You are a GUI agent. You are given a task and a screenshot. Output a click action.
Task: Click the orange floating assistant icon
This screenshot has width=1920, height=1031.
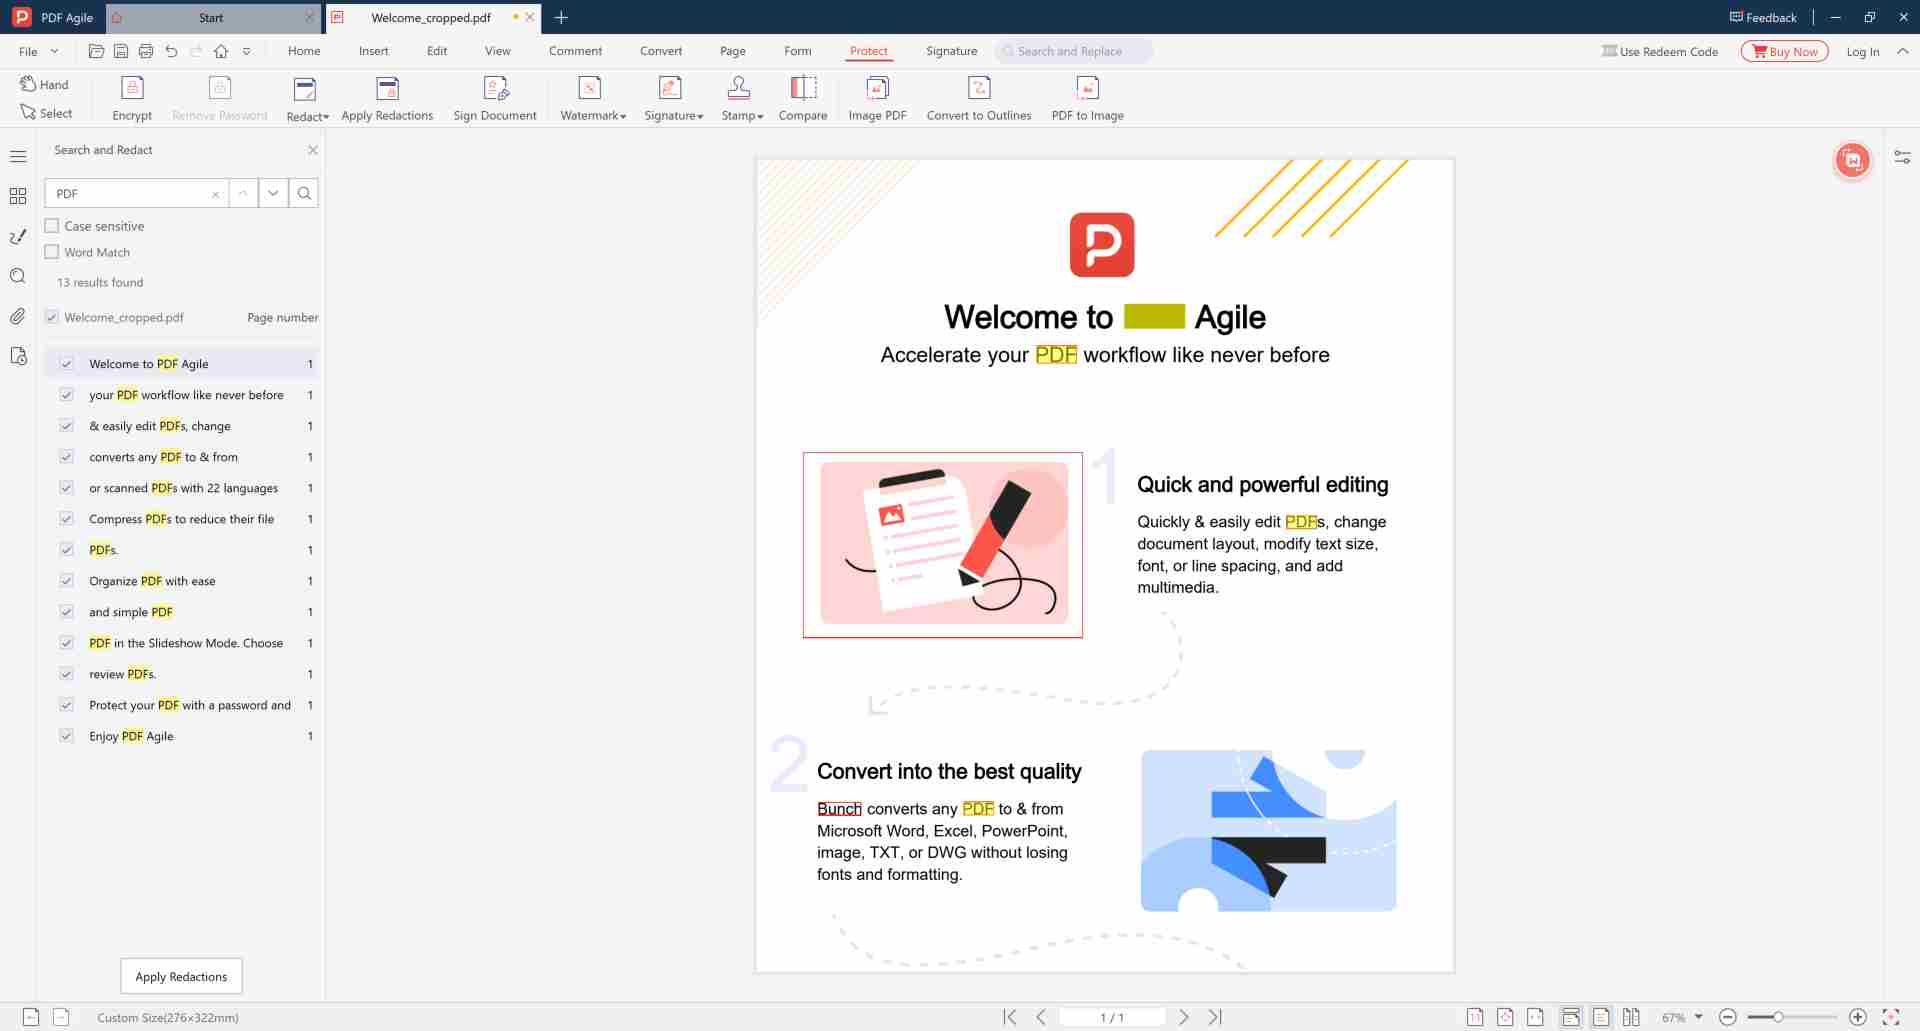tap(1852, 160)
